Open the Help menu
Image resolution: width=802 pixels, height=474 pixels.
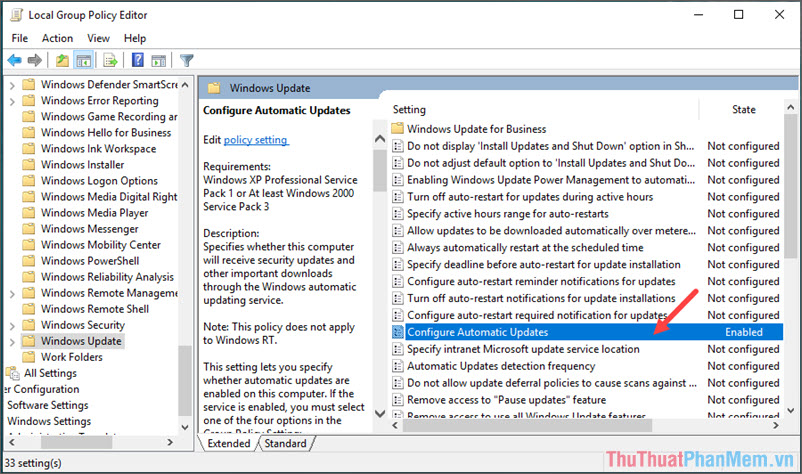coord(135,38)
